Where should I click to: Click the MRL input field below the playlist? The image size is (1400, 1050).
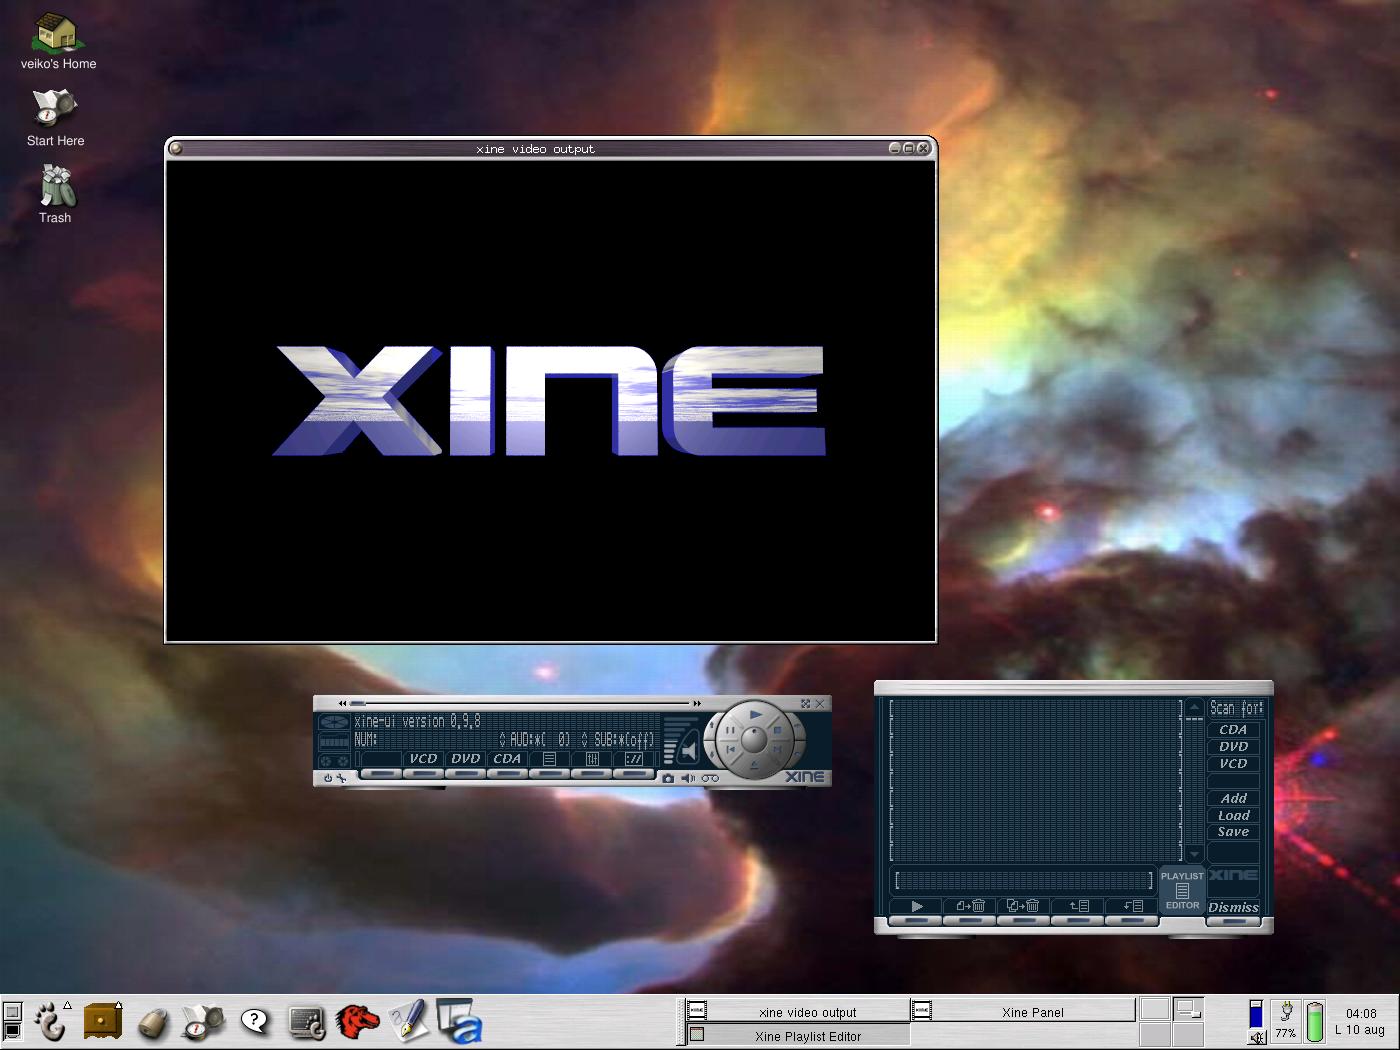tap(1023, 880)
